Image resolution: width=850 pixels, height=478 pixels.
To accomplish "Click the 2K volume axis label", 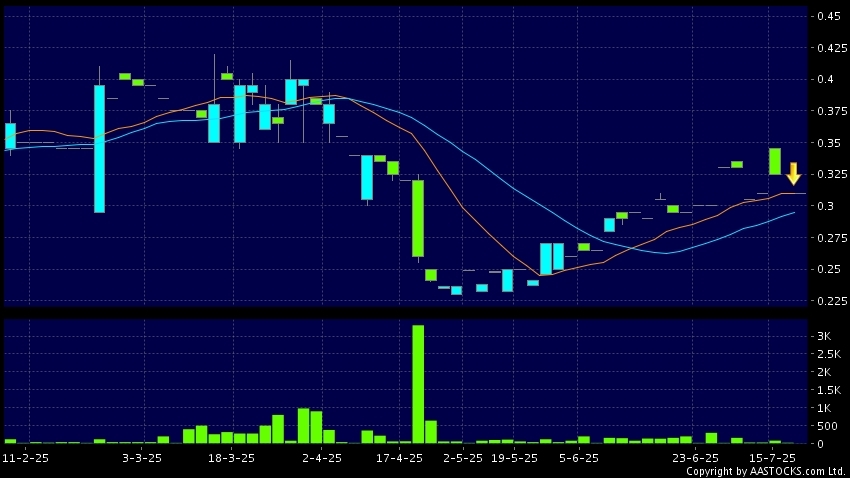I will click(x=824, y=372).
